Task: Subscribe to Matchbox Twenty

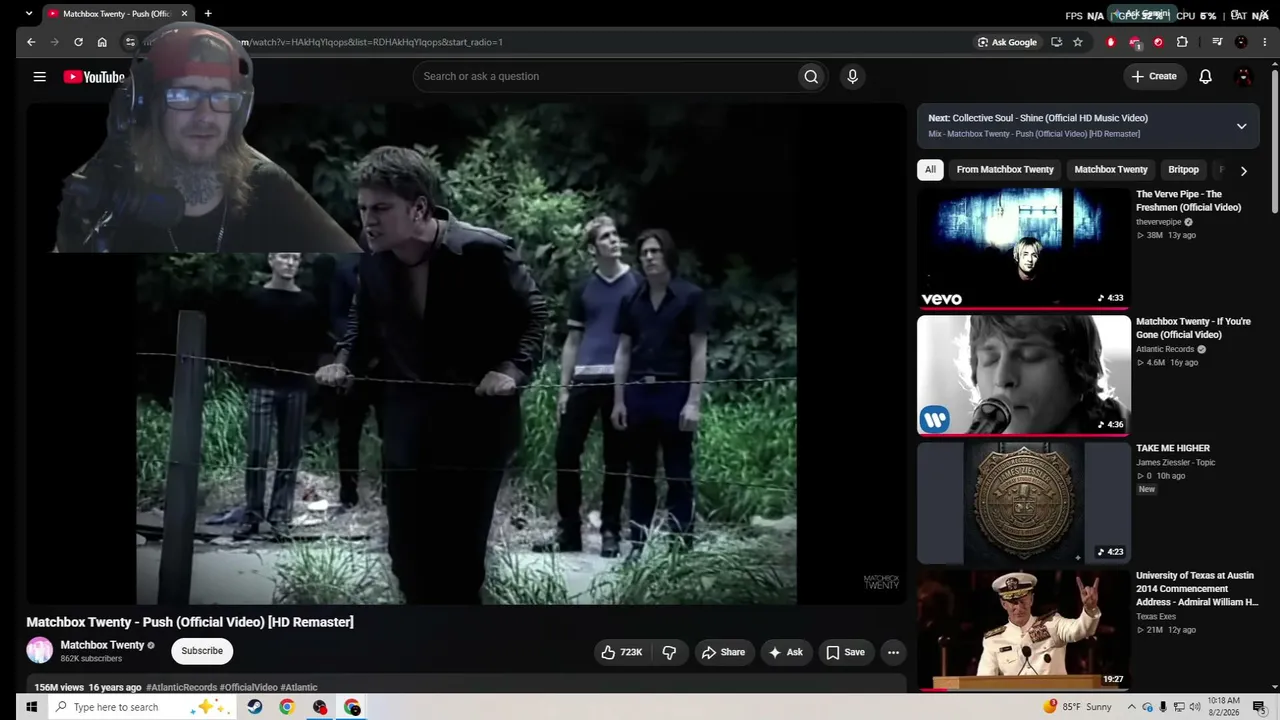Action: pyautogui.click(x=202, y=651)
